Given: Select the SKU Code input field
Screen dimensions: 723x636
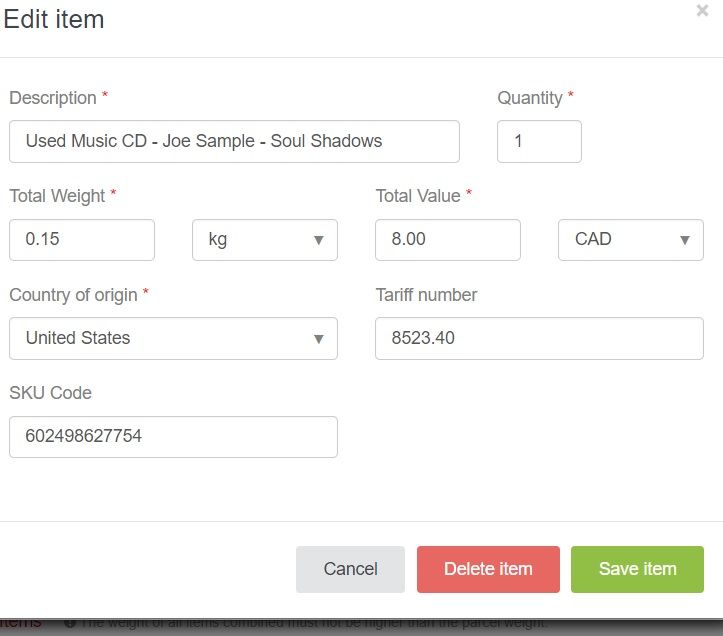Looking at the screenshot, I should click(173, 437).
